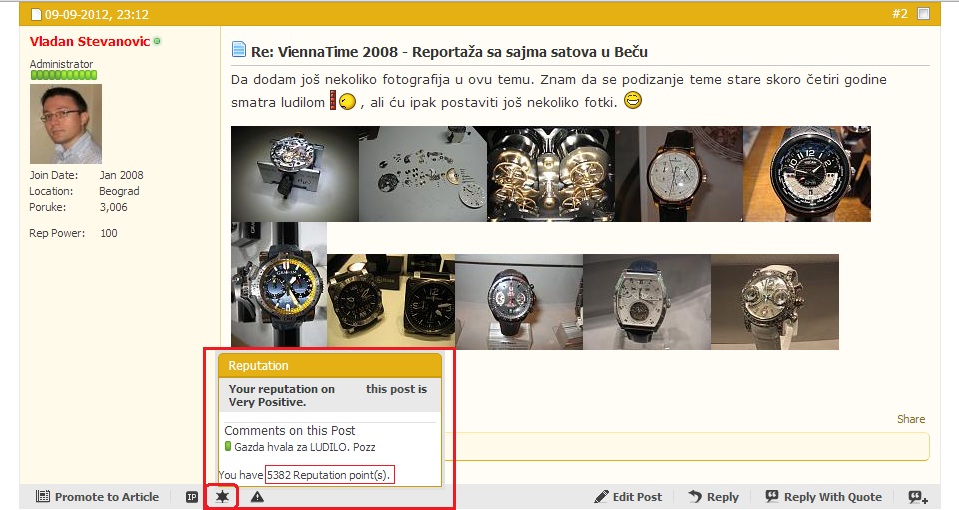
Task: Tick the checkbox next to post #2
Action: point(923,14)
